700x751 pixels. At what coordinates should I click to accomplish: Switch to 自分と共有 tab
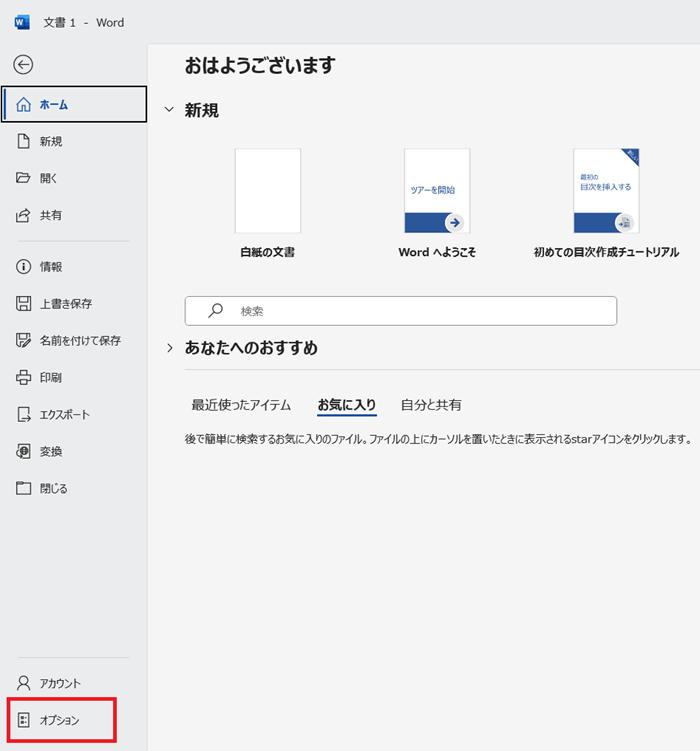(x=431, y=405)
